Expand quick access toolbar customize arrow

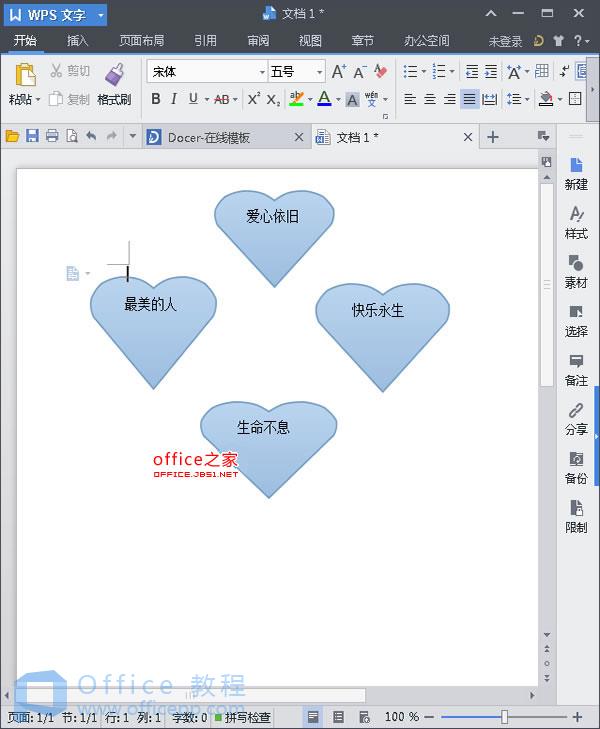(132, 136)
